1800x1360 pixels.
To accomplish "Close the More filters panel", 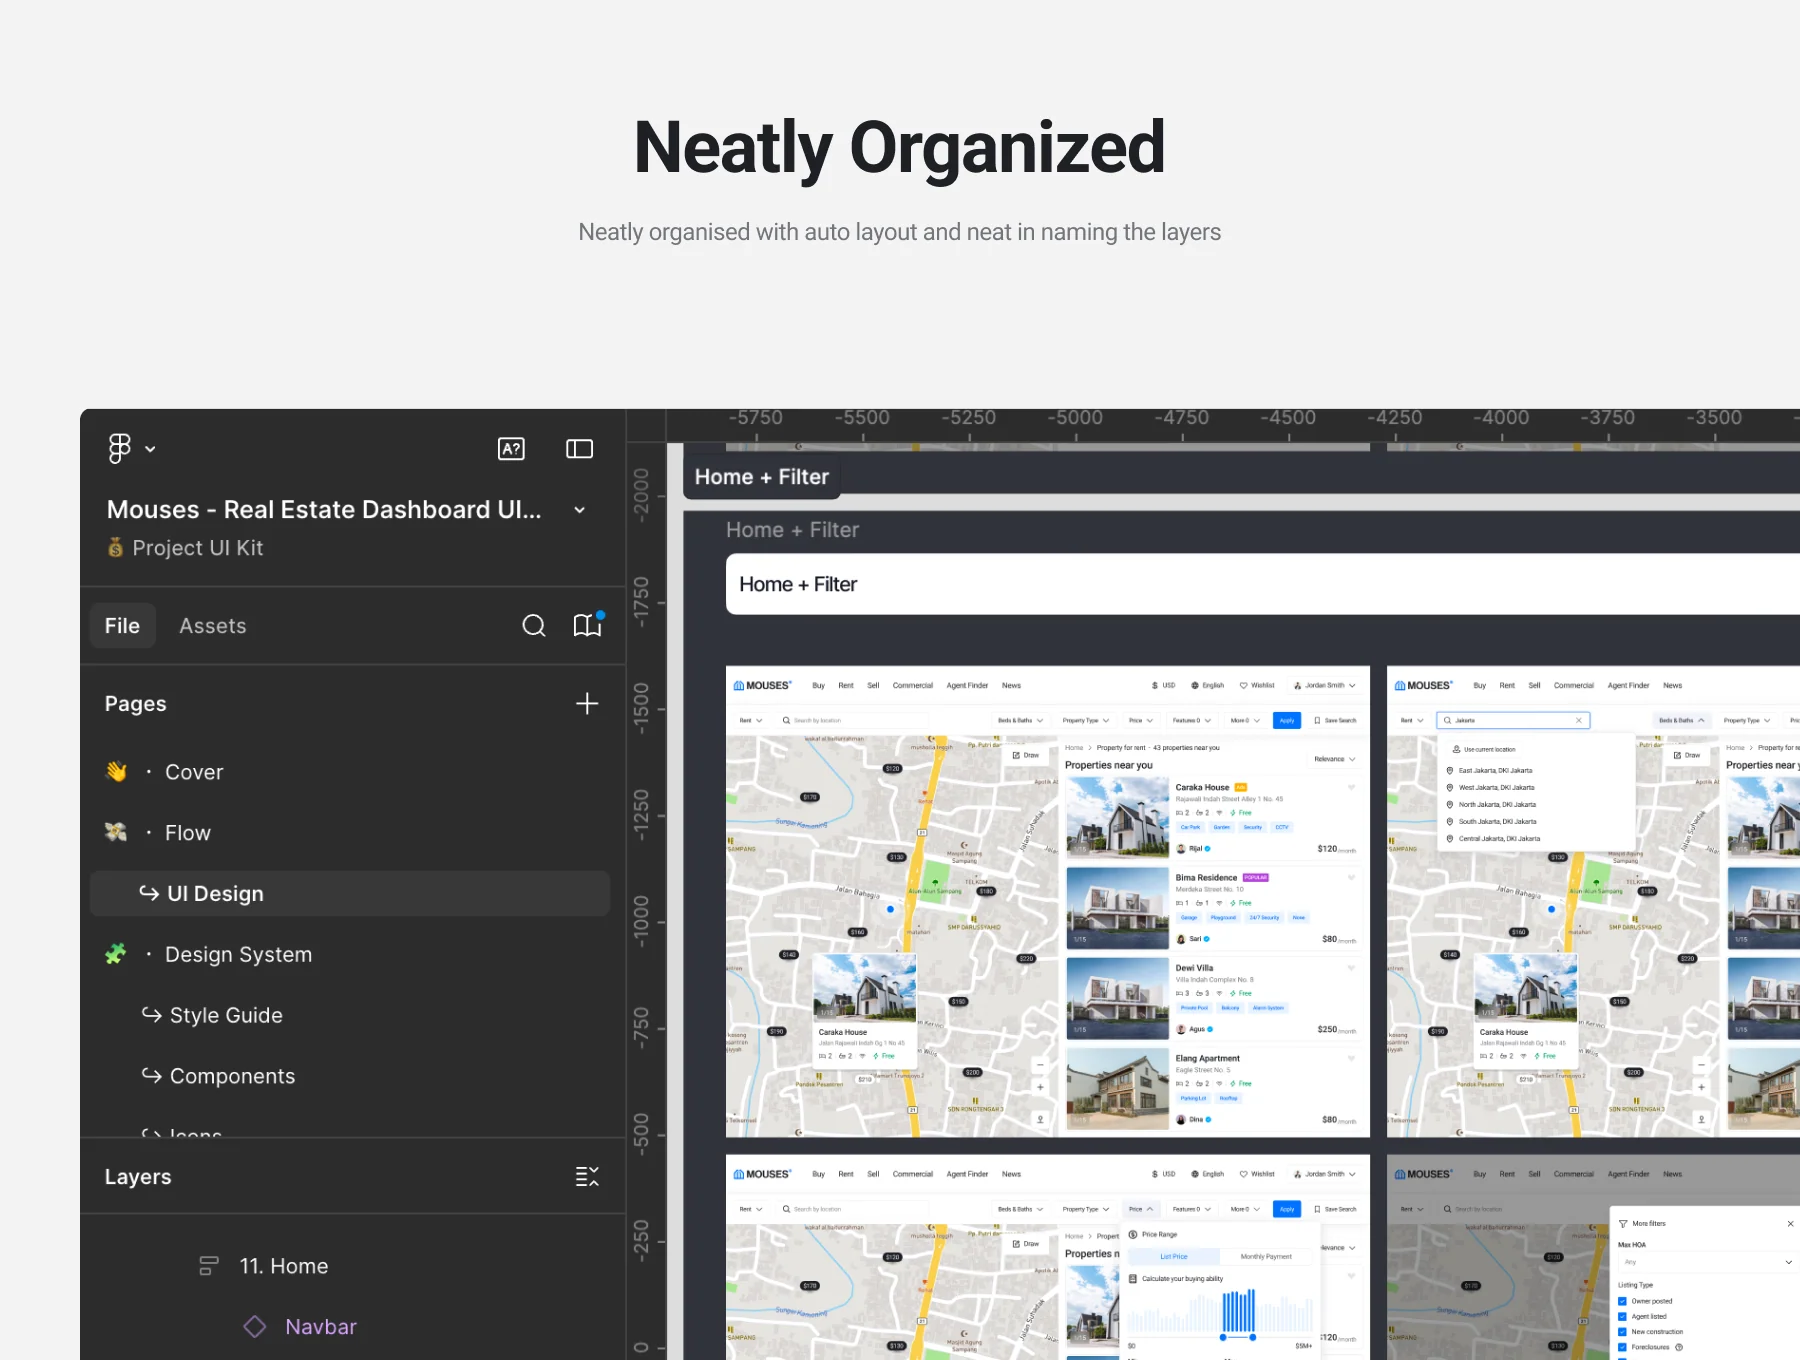I will (1790, 1224).
